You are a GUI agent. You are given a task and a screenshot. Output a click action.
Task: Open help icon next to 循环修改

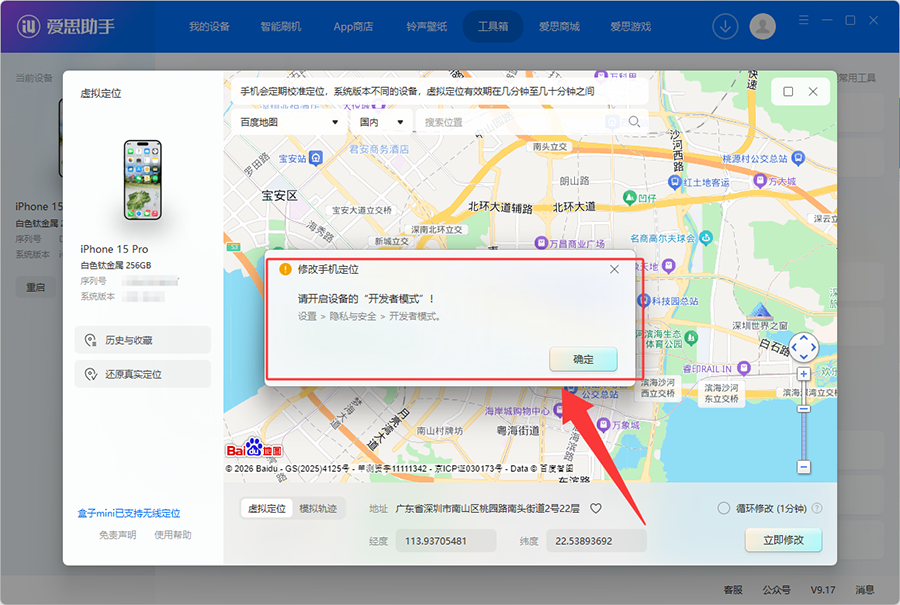click(x=817, y=508)
